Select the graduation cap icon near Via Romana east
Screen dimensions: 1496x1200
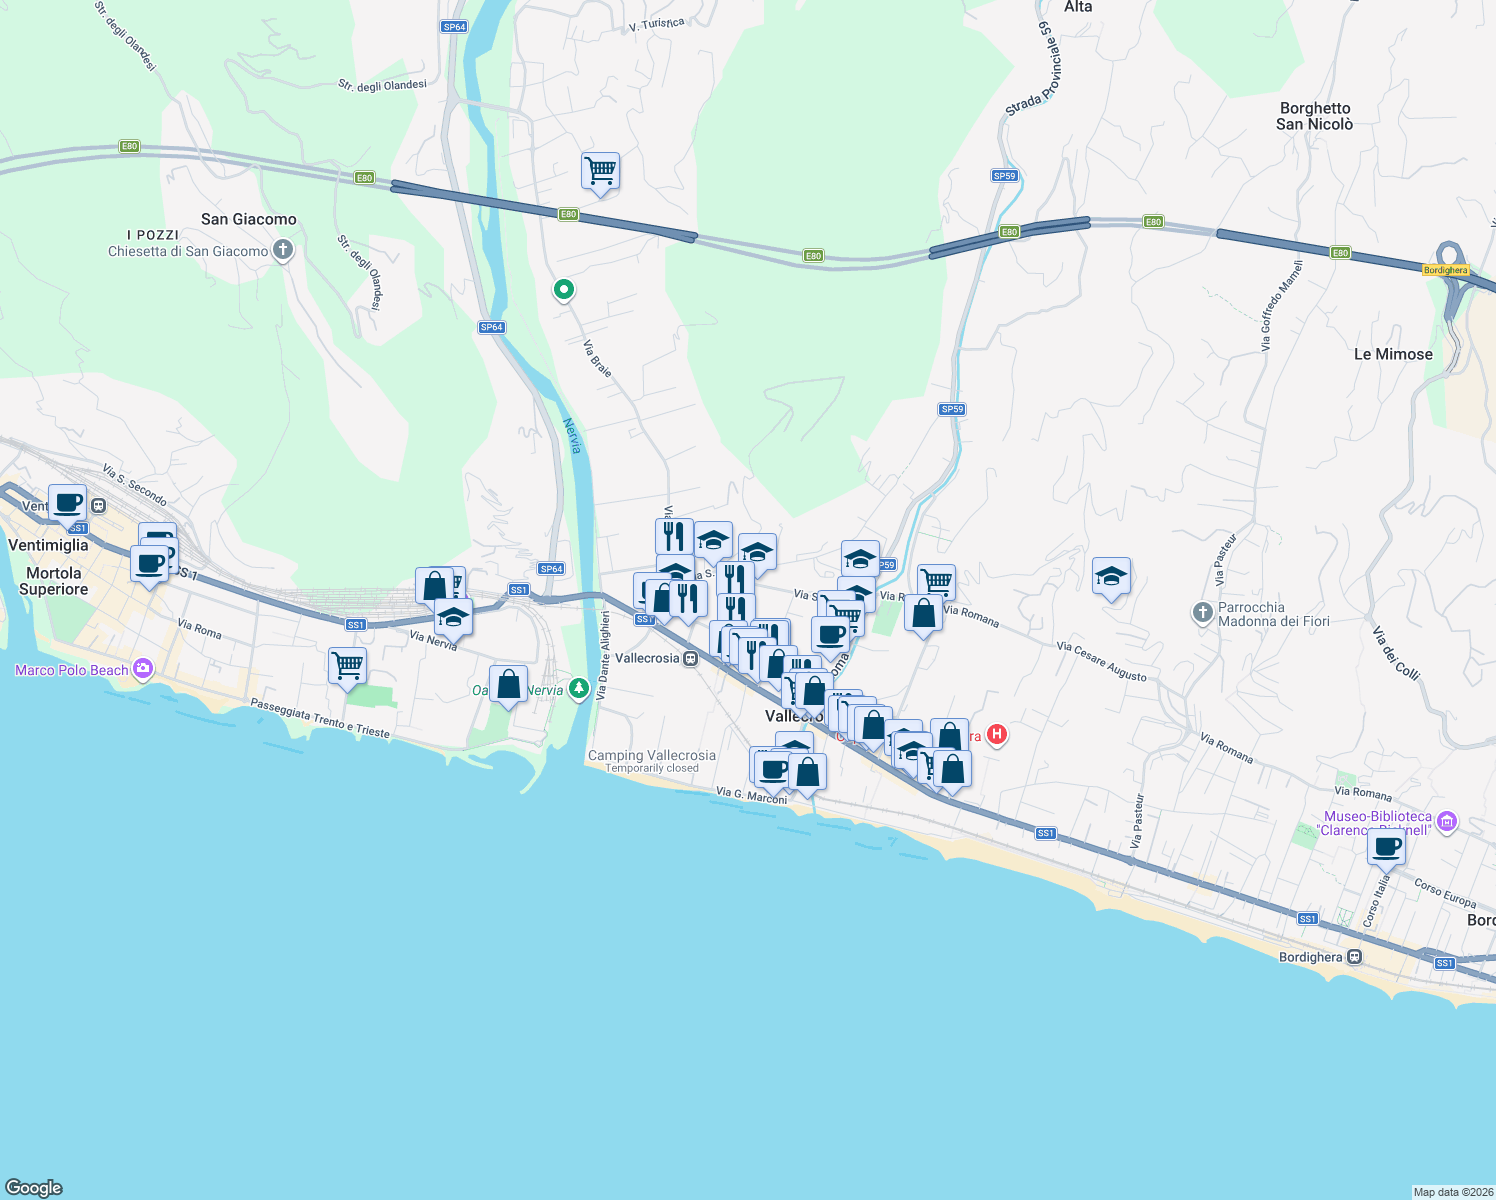click(1112, 577)
